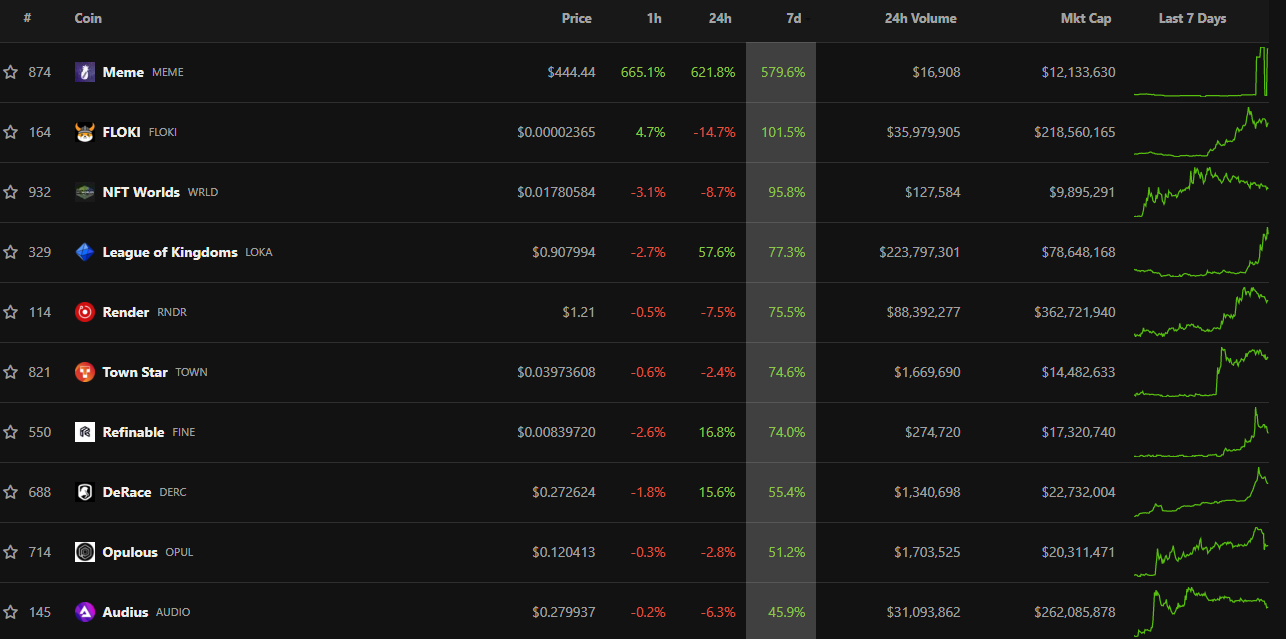Open the FLOKI coin page
The width and height of the screenshot is (1286, 639).
(122, 132)
